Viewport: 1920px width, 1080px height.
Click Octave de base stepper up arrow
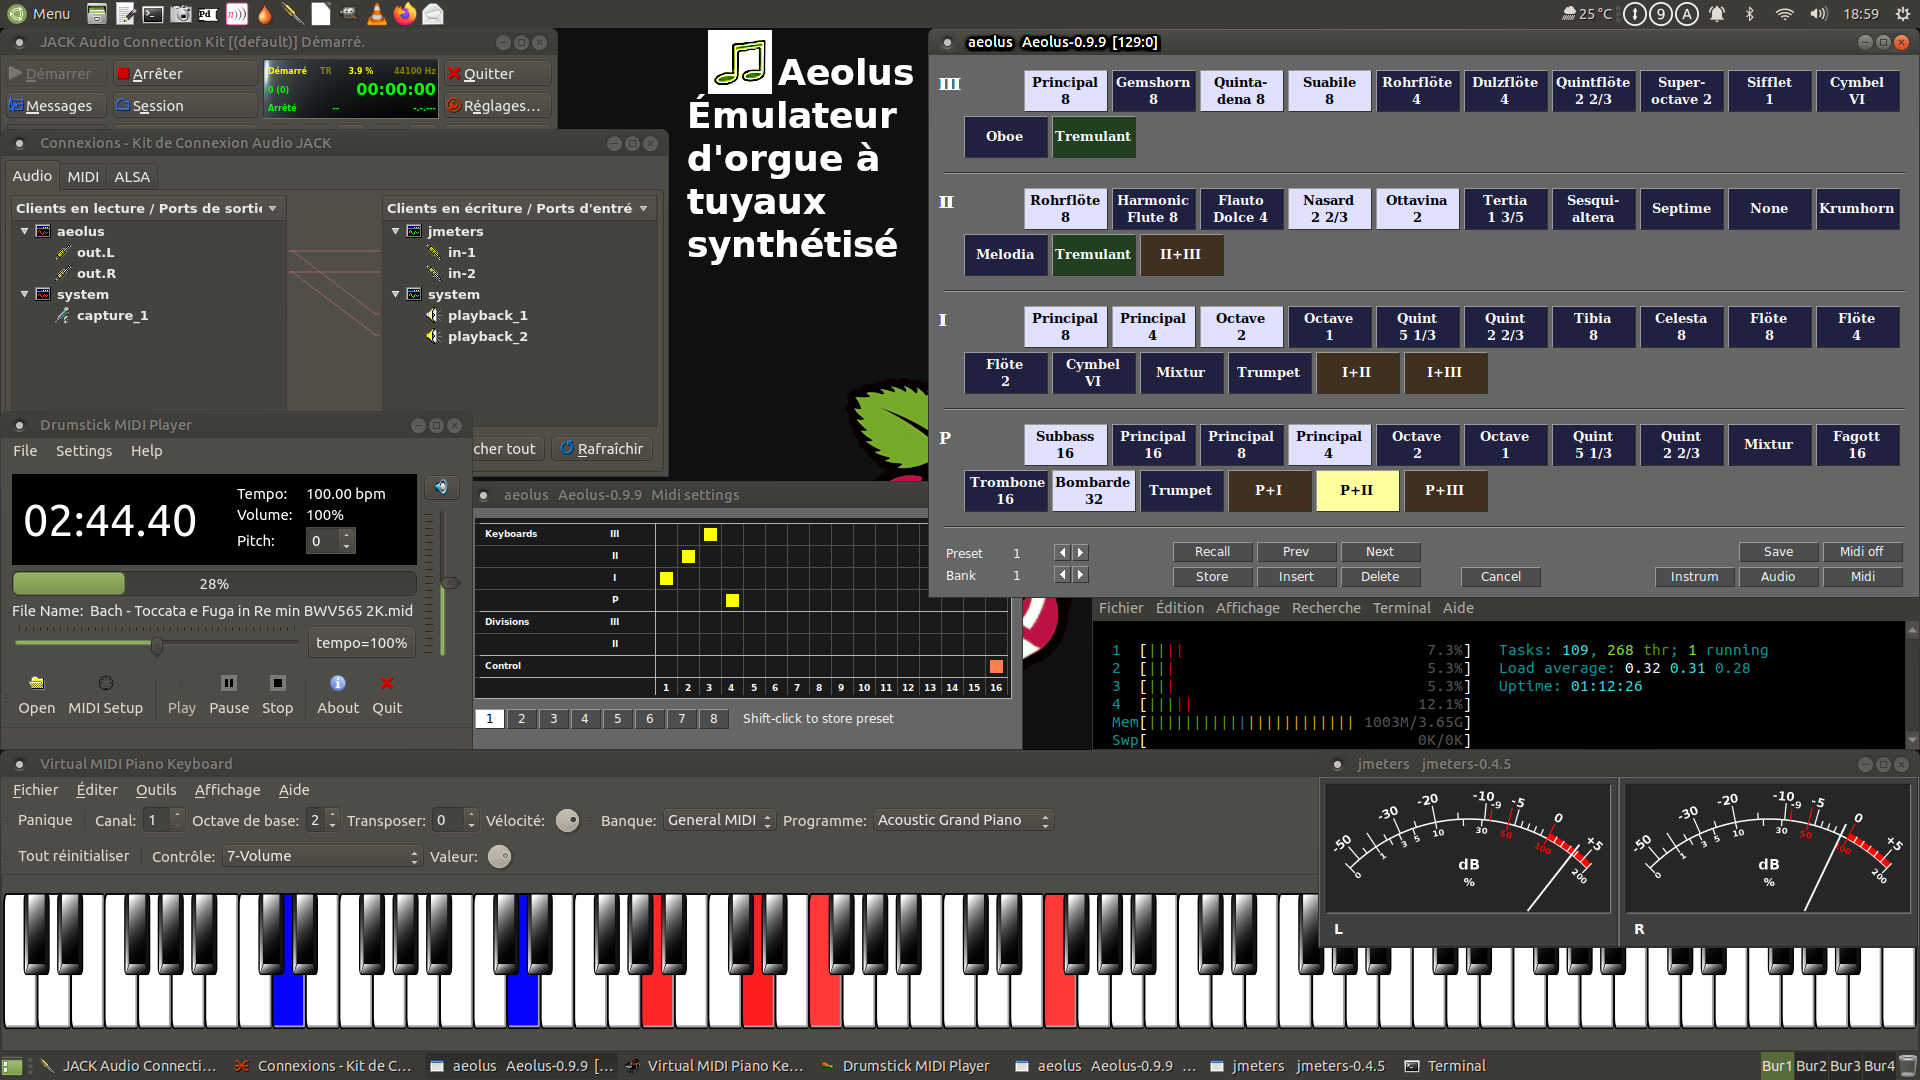point(333,814)
